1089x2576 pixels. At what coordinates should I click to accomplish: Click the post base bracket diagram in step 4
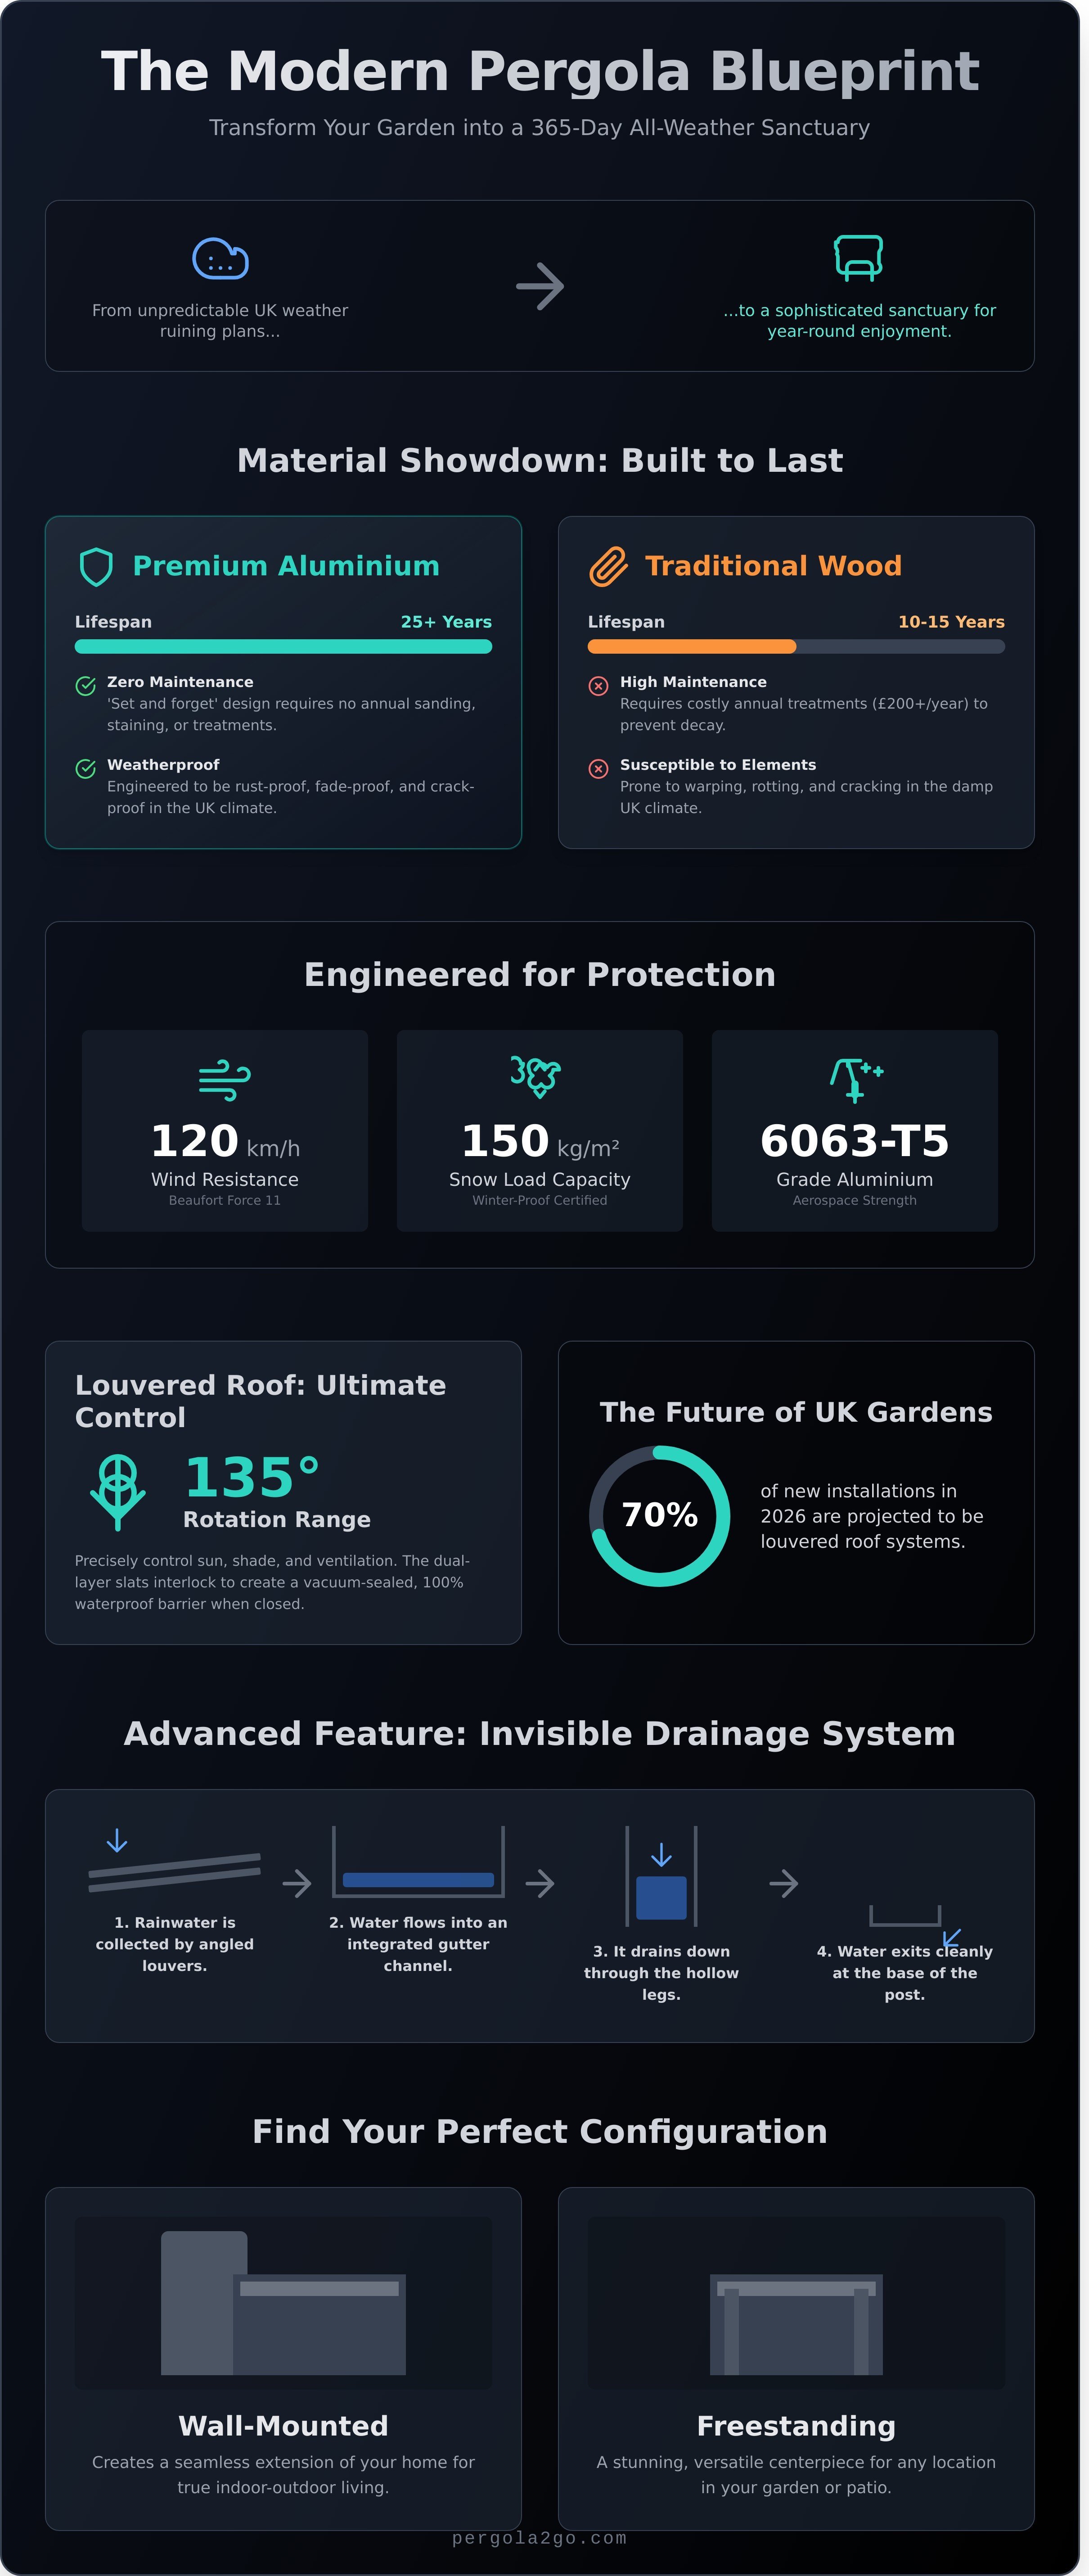[905, 1915]
